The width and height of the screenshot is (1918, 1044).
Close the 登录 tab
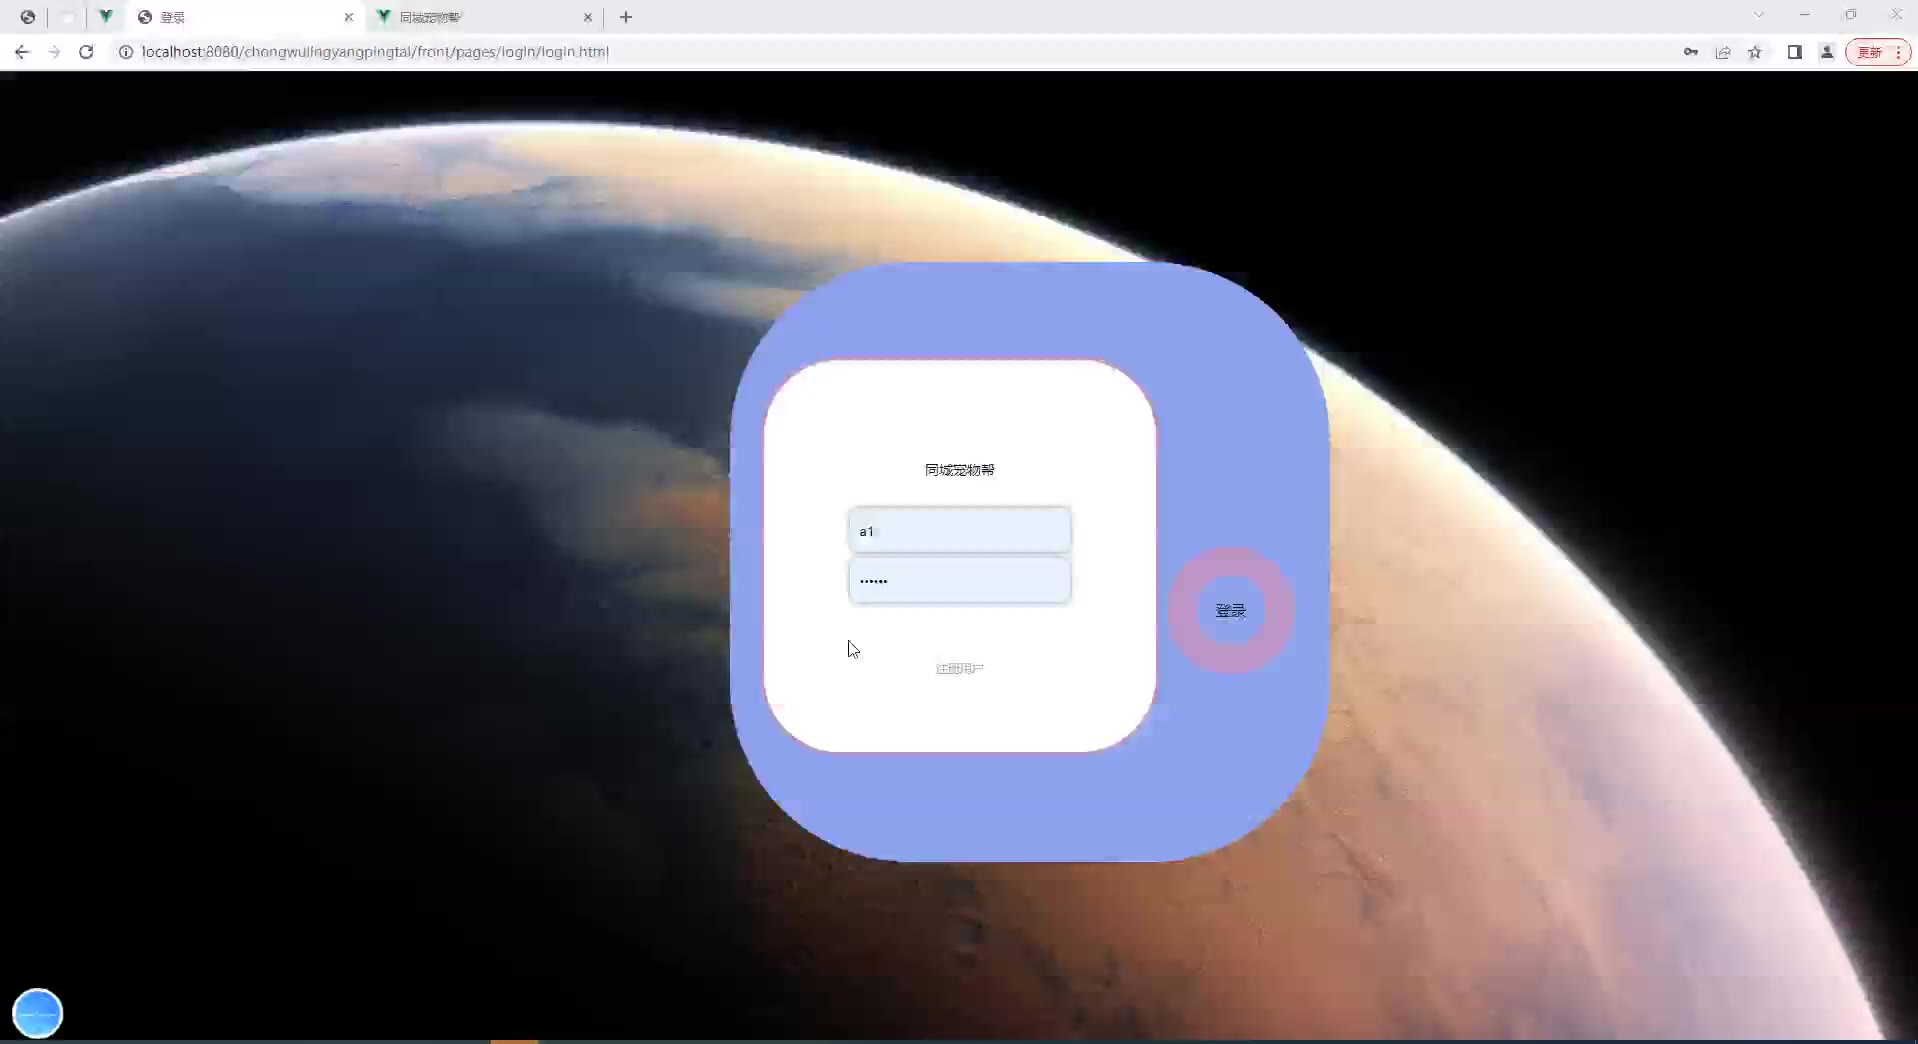click(349, 17)
